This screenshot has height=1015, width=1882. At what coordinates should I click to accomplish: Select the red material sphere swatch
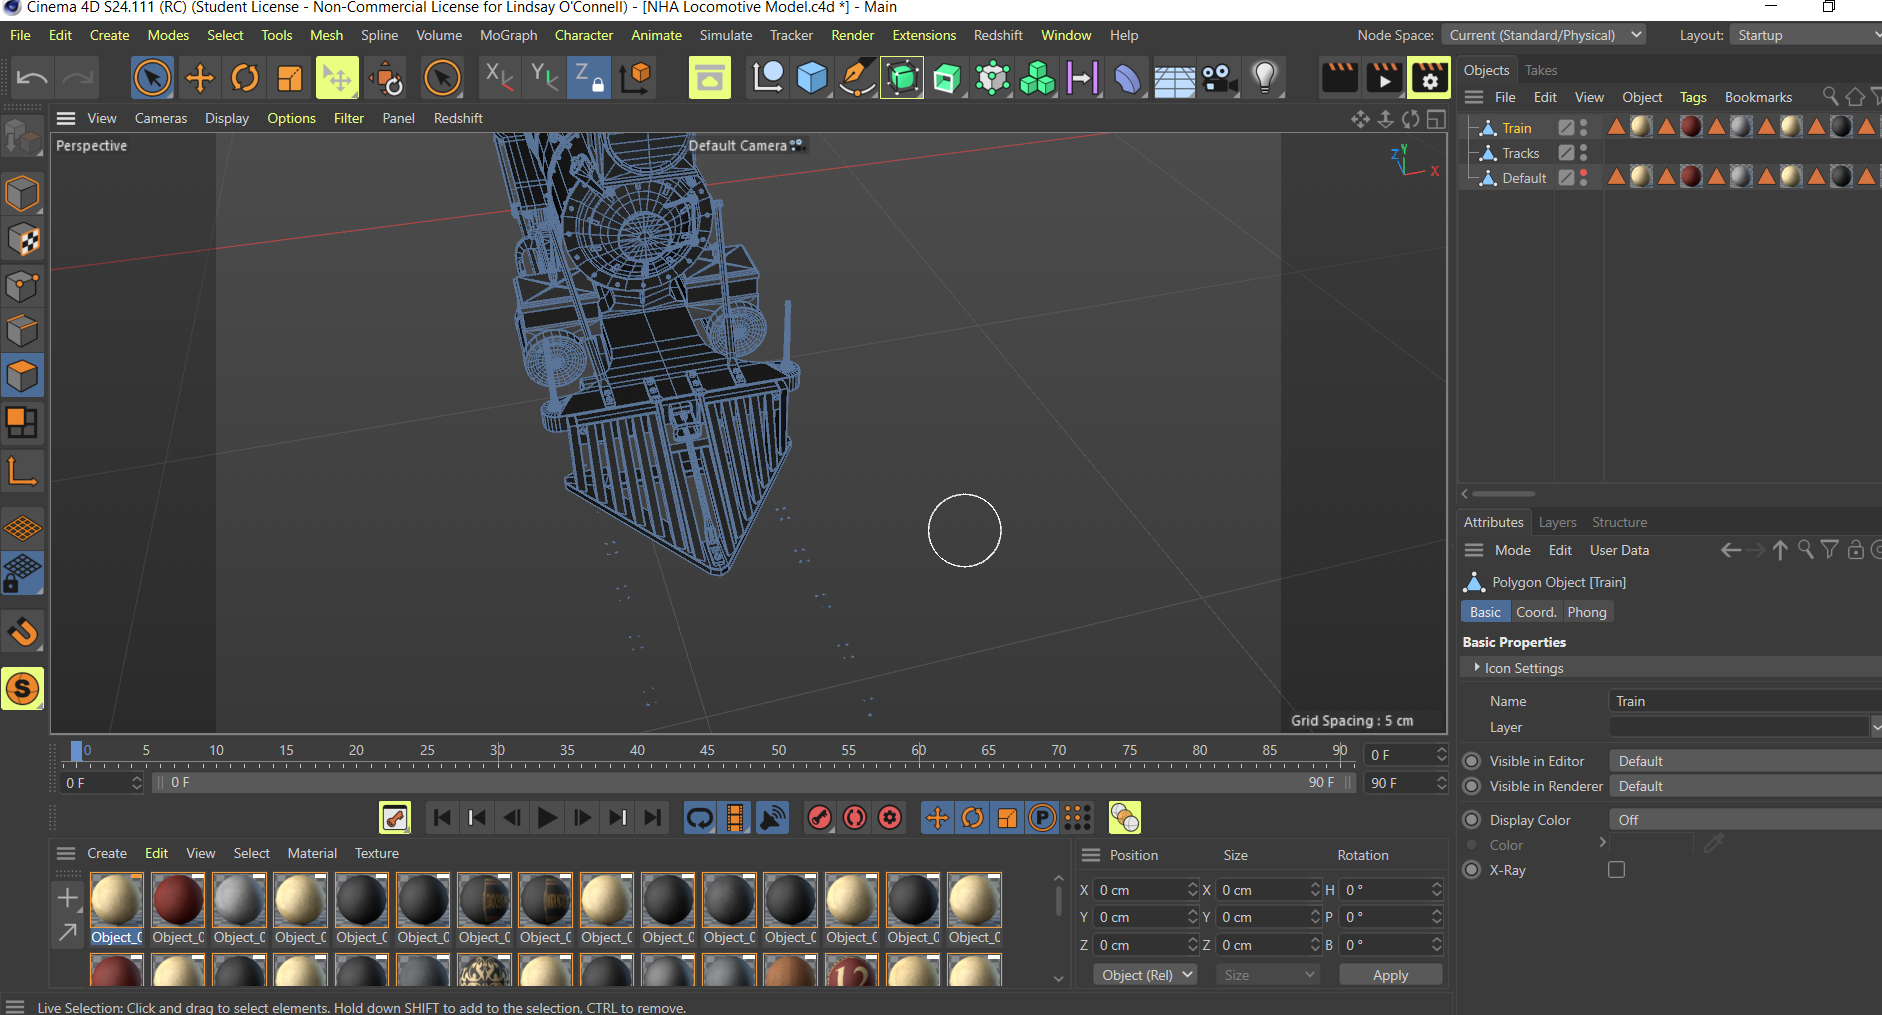pos(178,900)
